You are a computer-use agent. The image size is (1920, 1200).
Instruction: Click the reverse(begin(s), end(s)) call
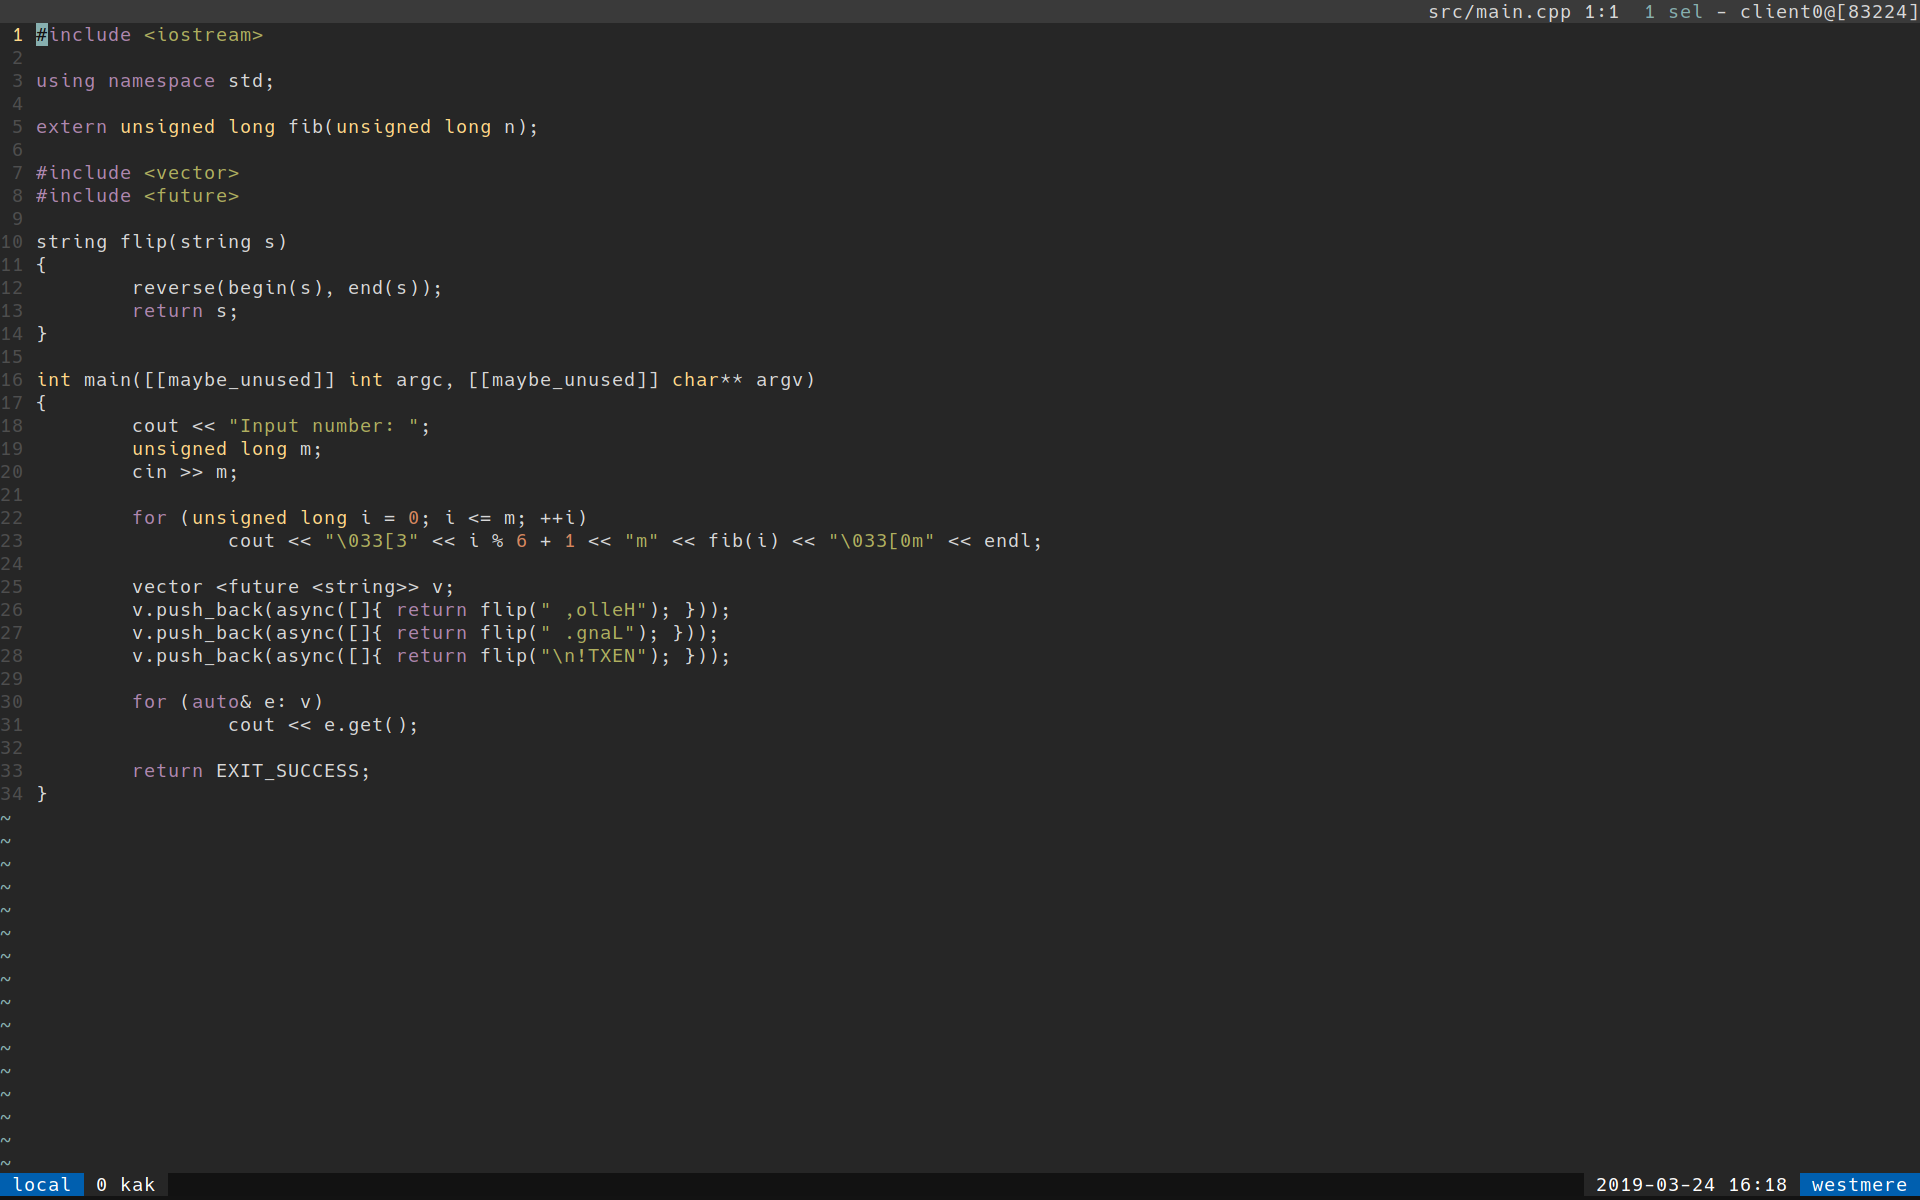coord(287,287)
